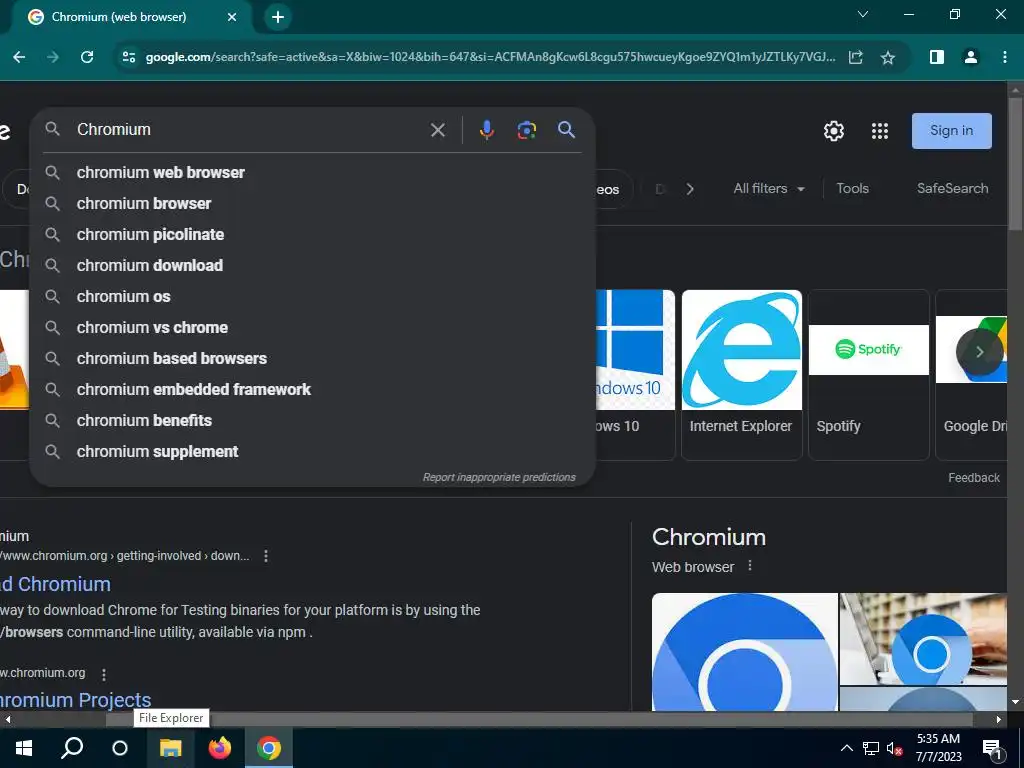Show hidden tray icons chevron
Image resolution: width=1024 pixels, height=768 pixels.
846,748
